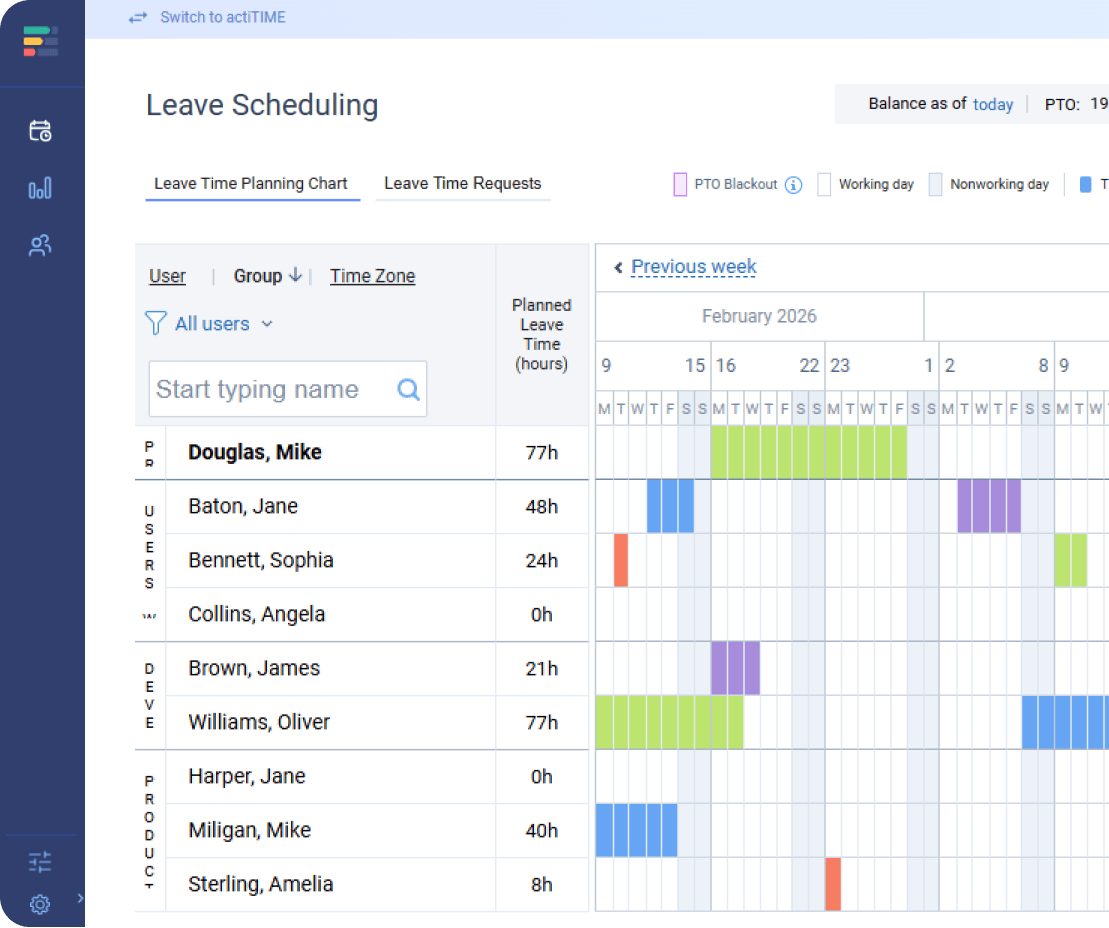
Task: Click the PTO Blackout purple legend swatch
Action: click(680, 185)
